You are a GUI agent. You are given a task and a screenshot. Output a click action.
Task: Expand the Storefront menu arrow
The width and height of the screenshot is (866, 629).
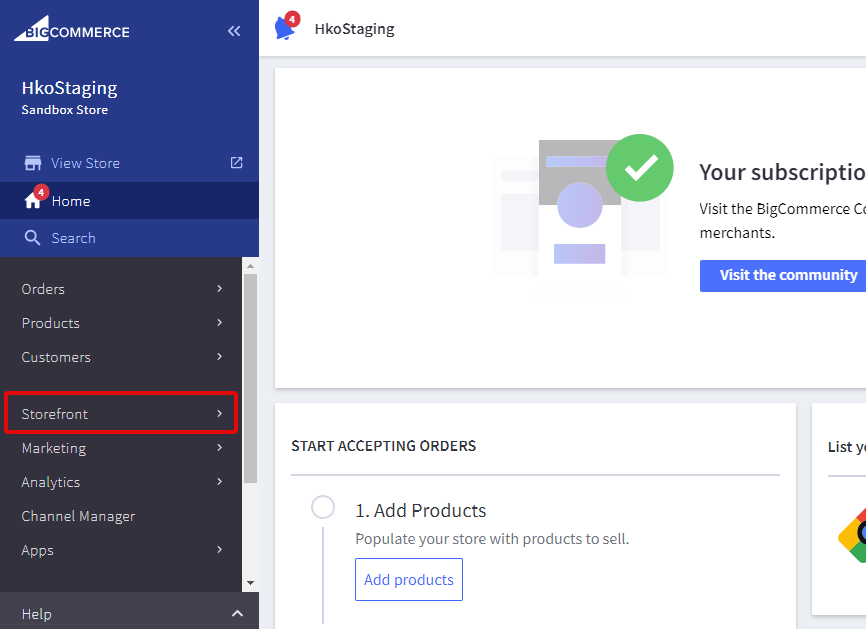click(220, 414)
